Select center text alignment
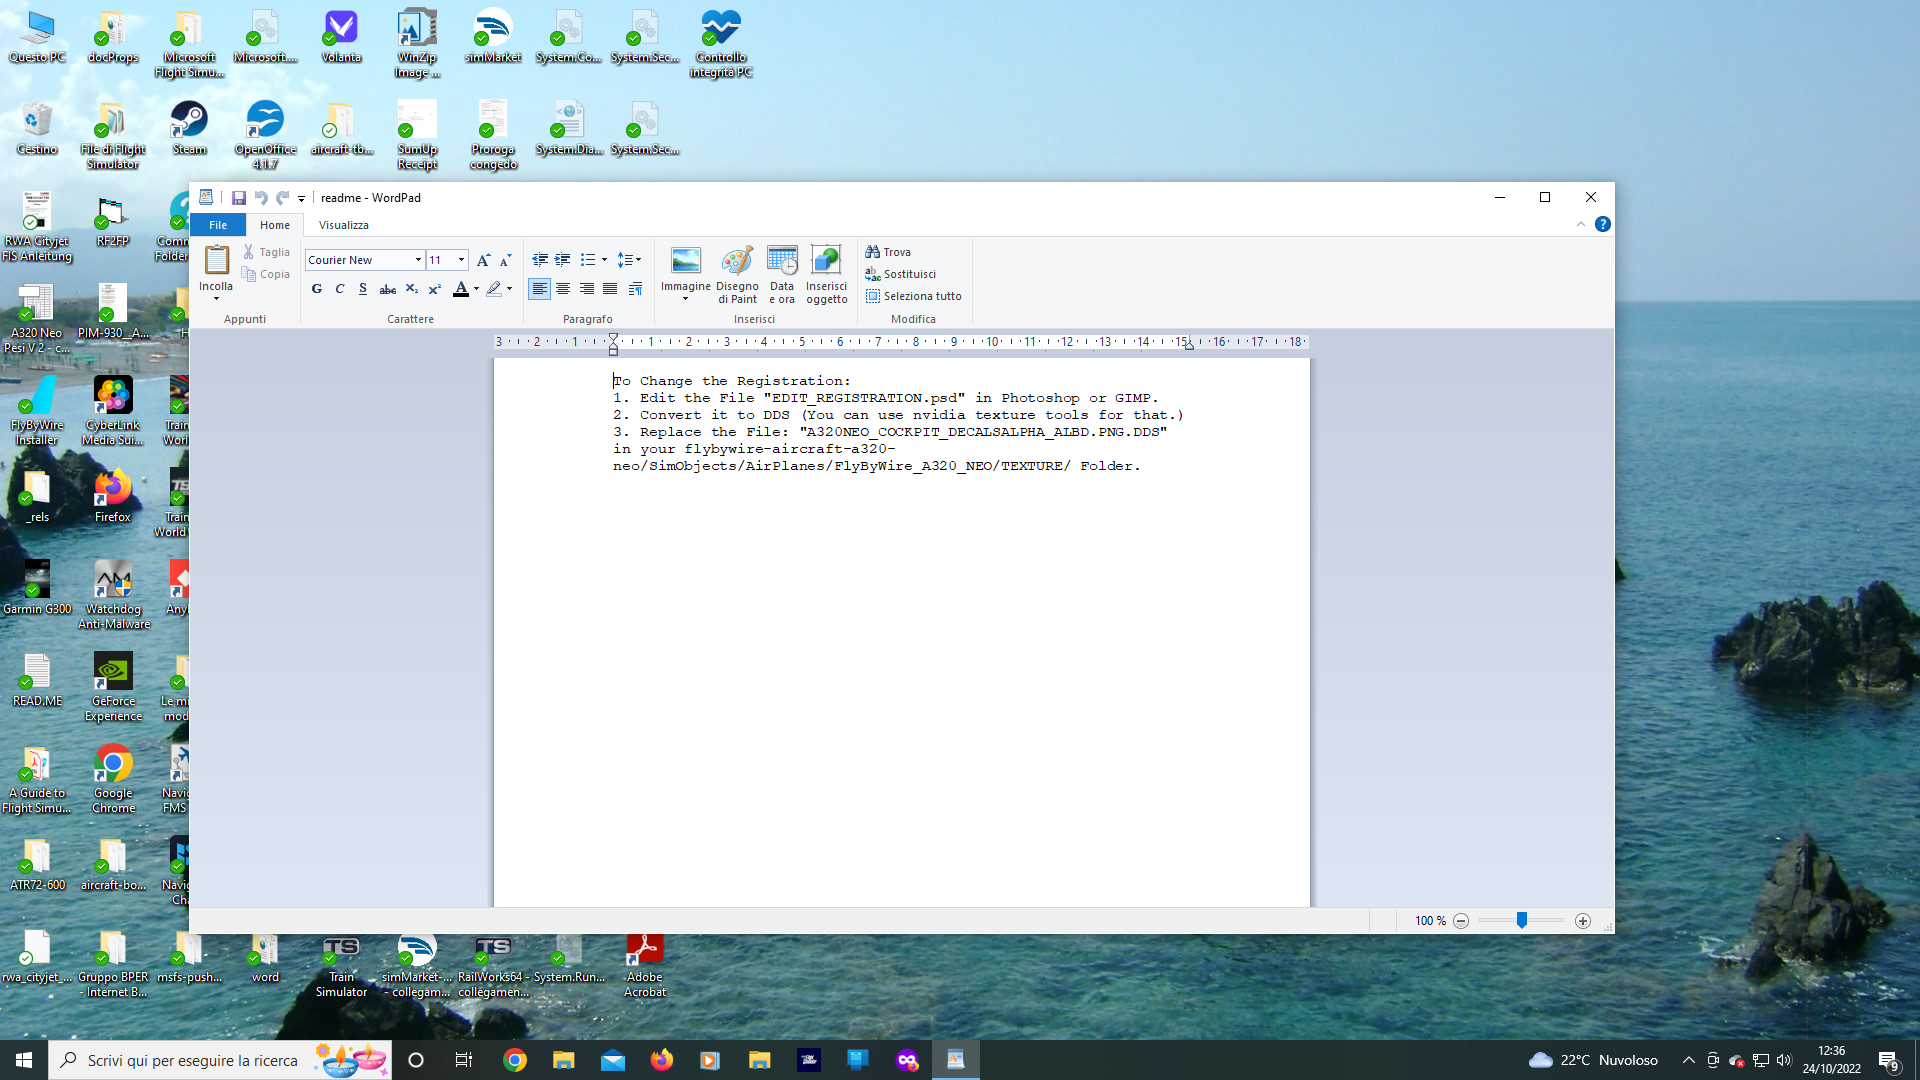This screenshot has height=1080, width=1920. tap(563, 289)
